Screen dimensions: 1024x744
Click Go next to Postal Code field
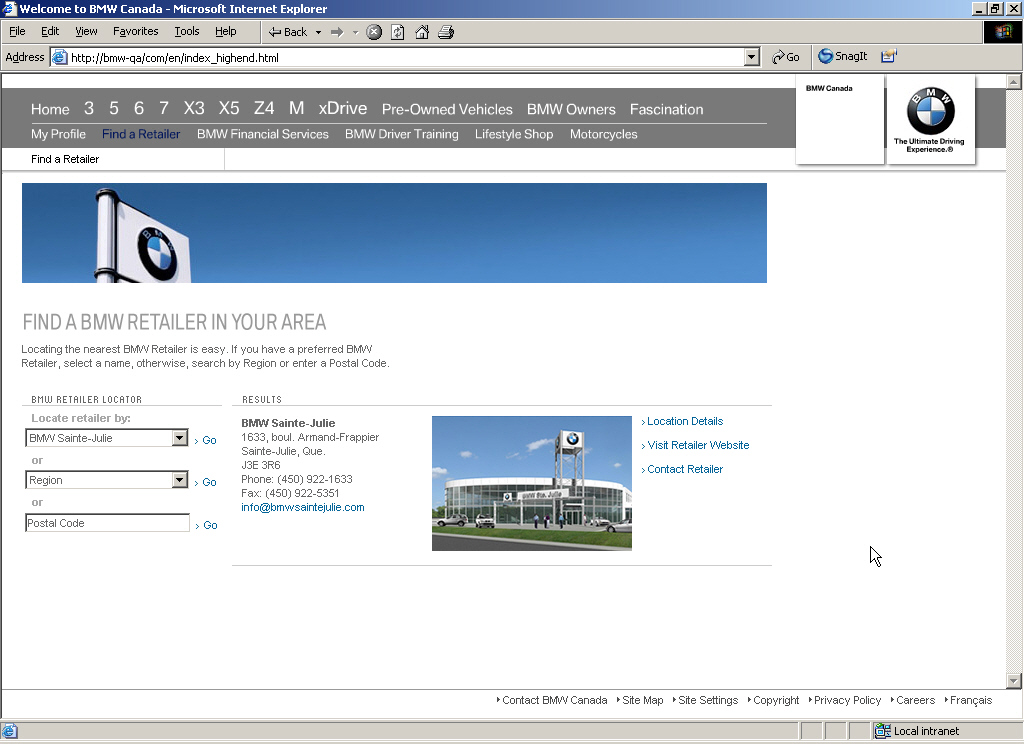(206, 525)
